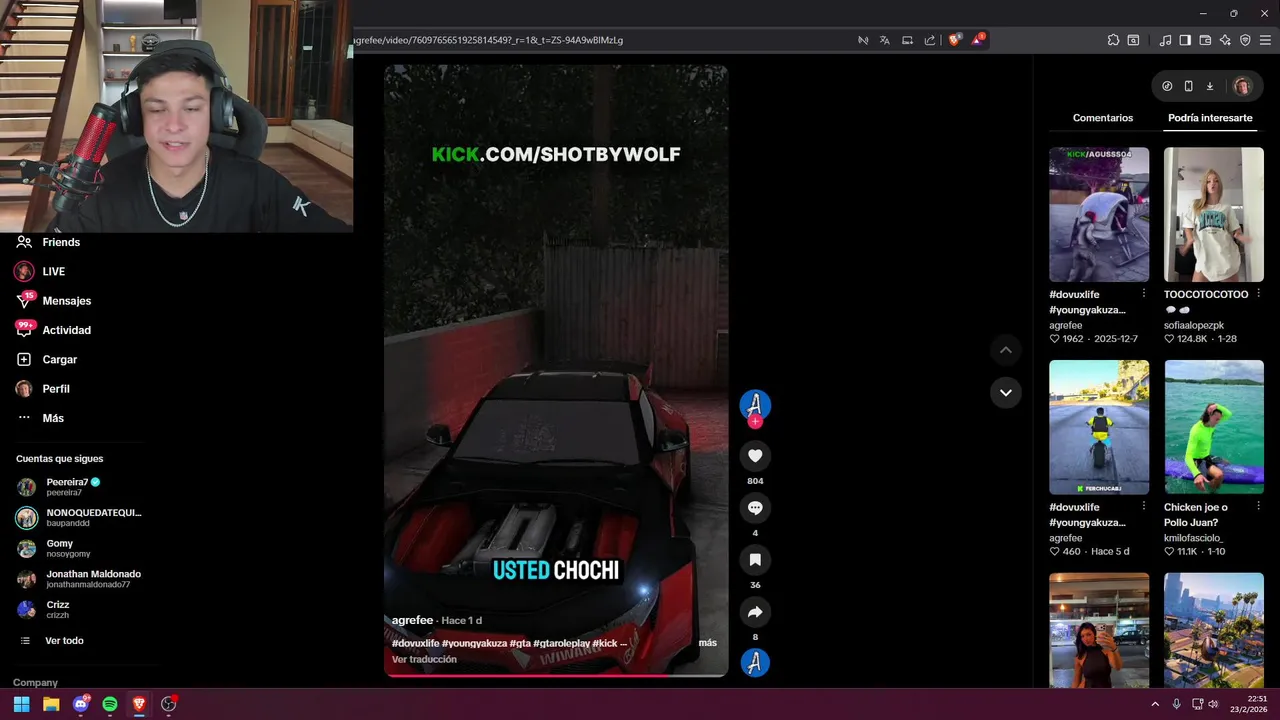Viewport: 1280px width, 720px height.
Task: Switch to the Comentarios tab
Action: [1103, 118]
